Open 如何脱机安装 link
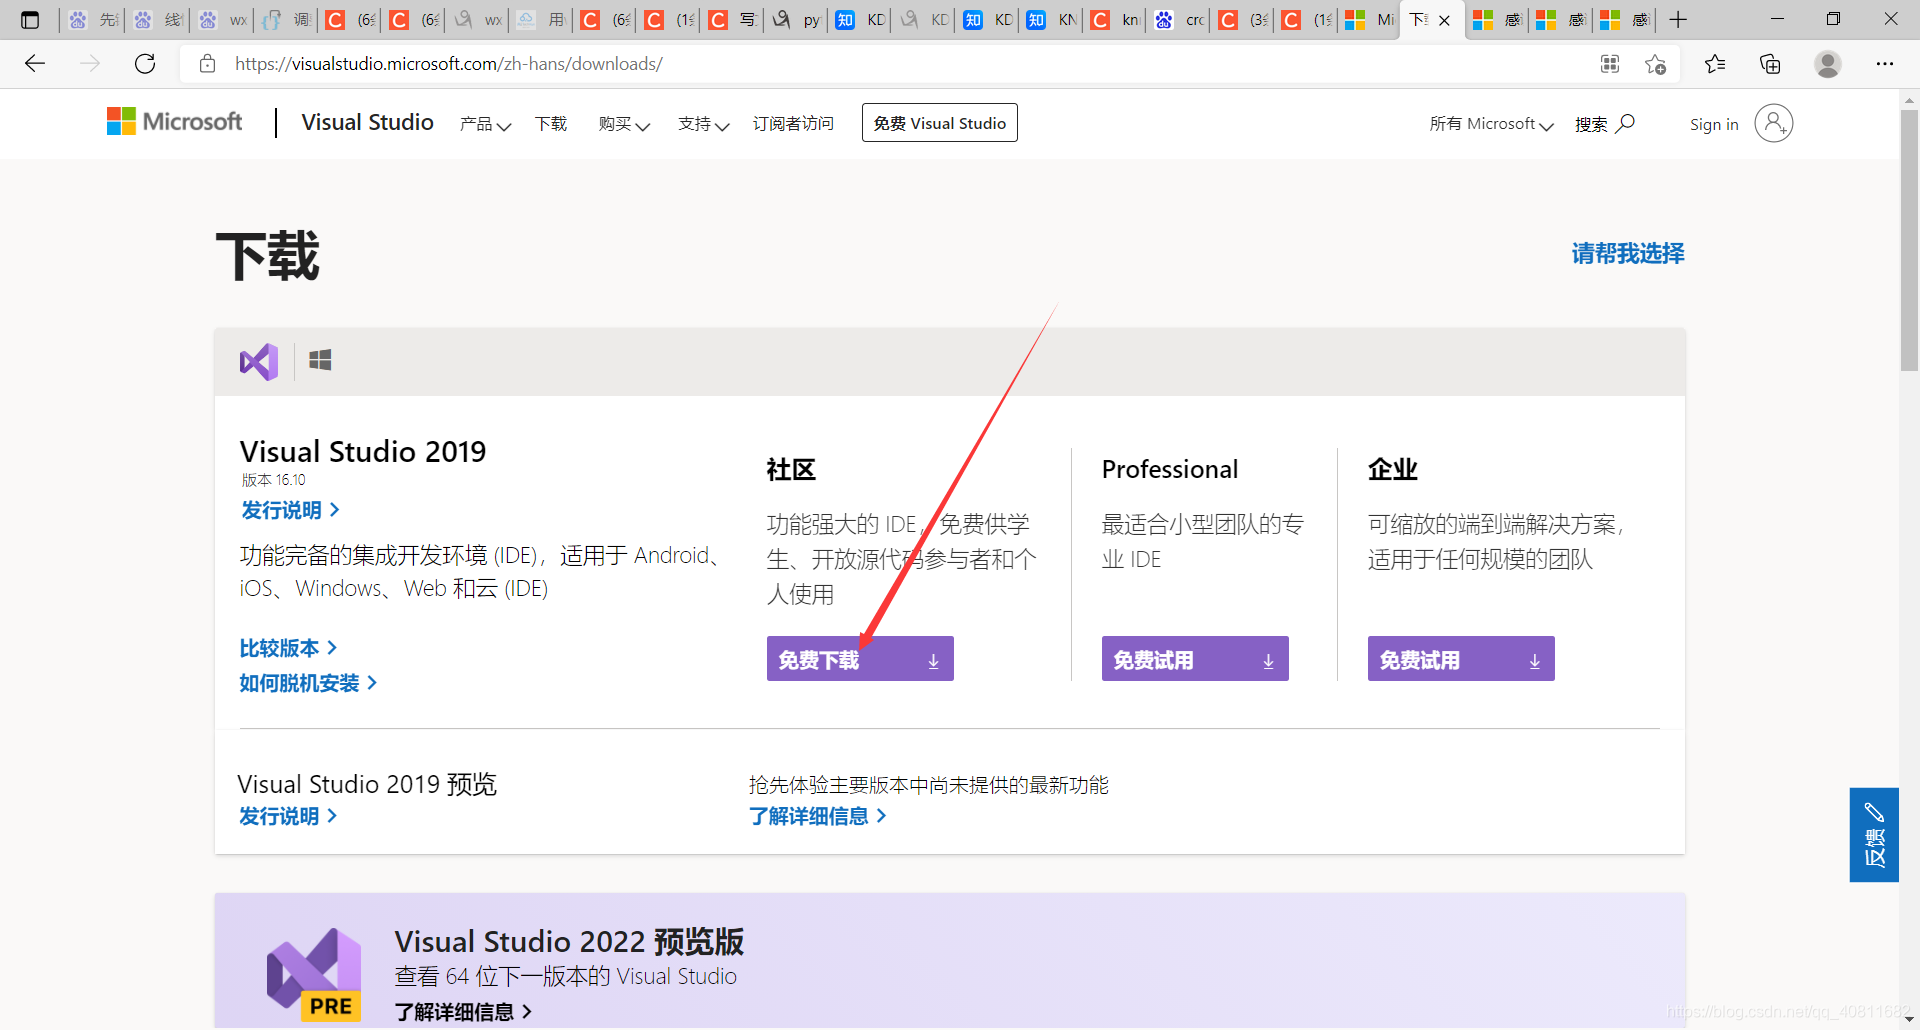This screenshot has width=1920, height=1030. 309,683
